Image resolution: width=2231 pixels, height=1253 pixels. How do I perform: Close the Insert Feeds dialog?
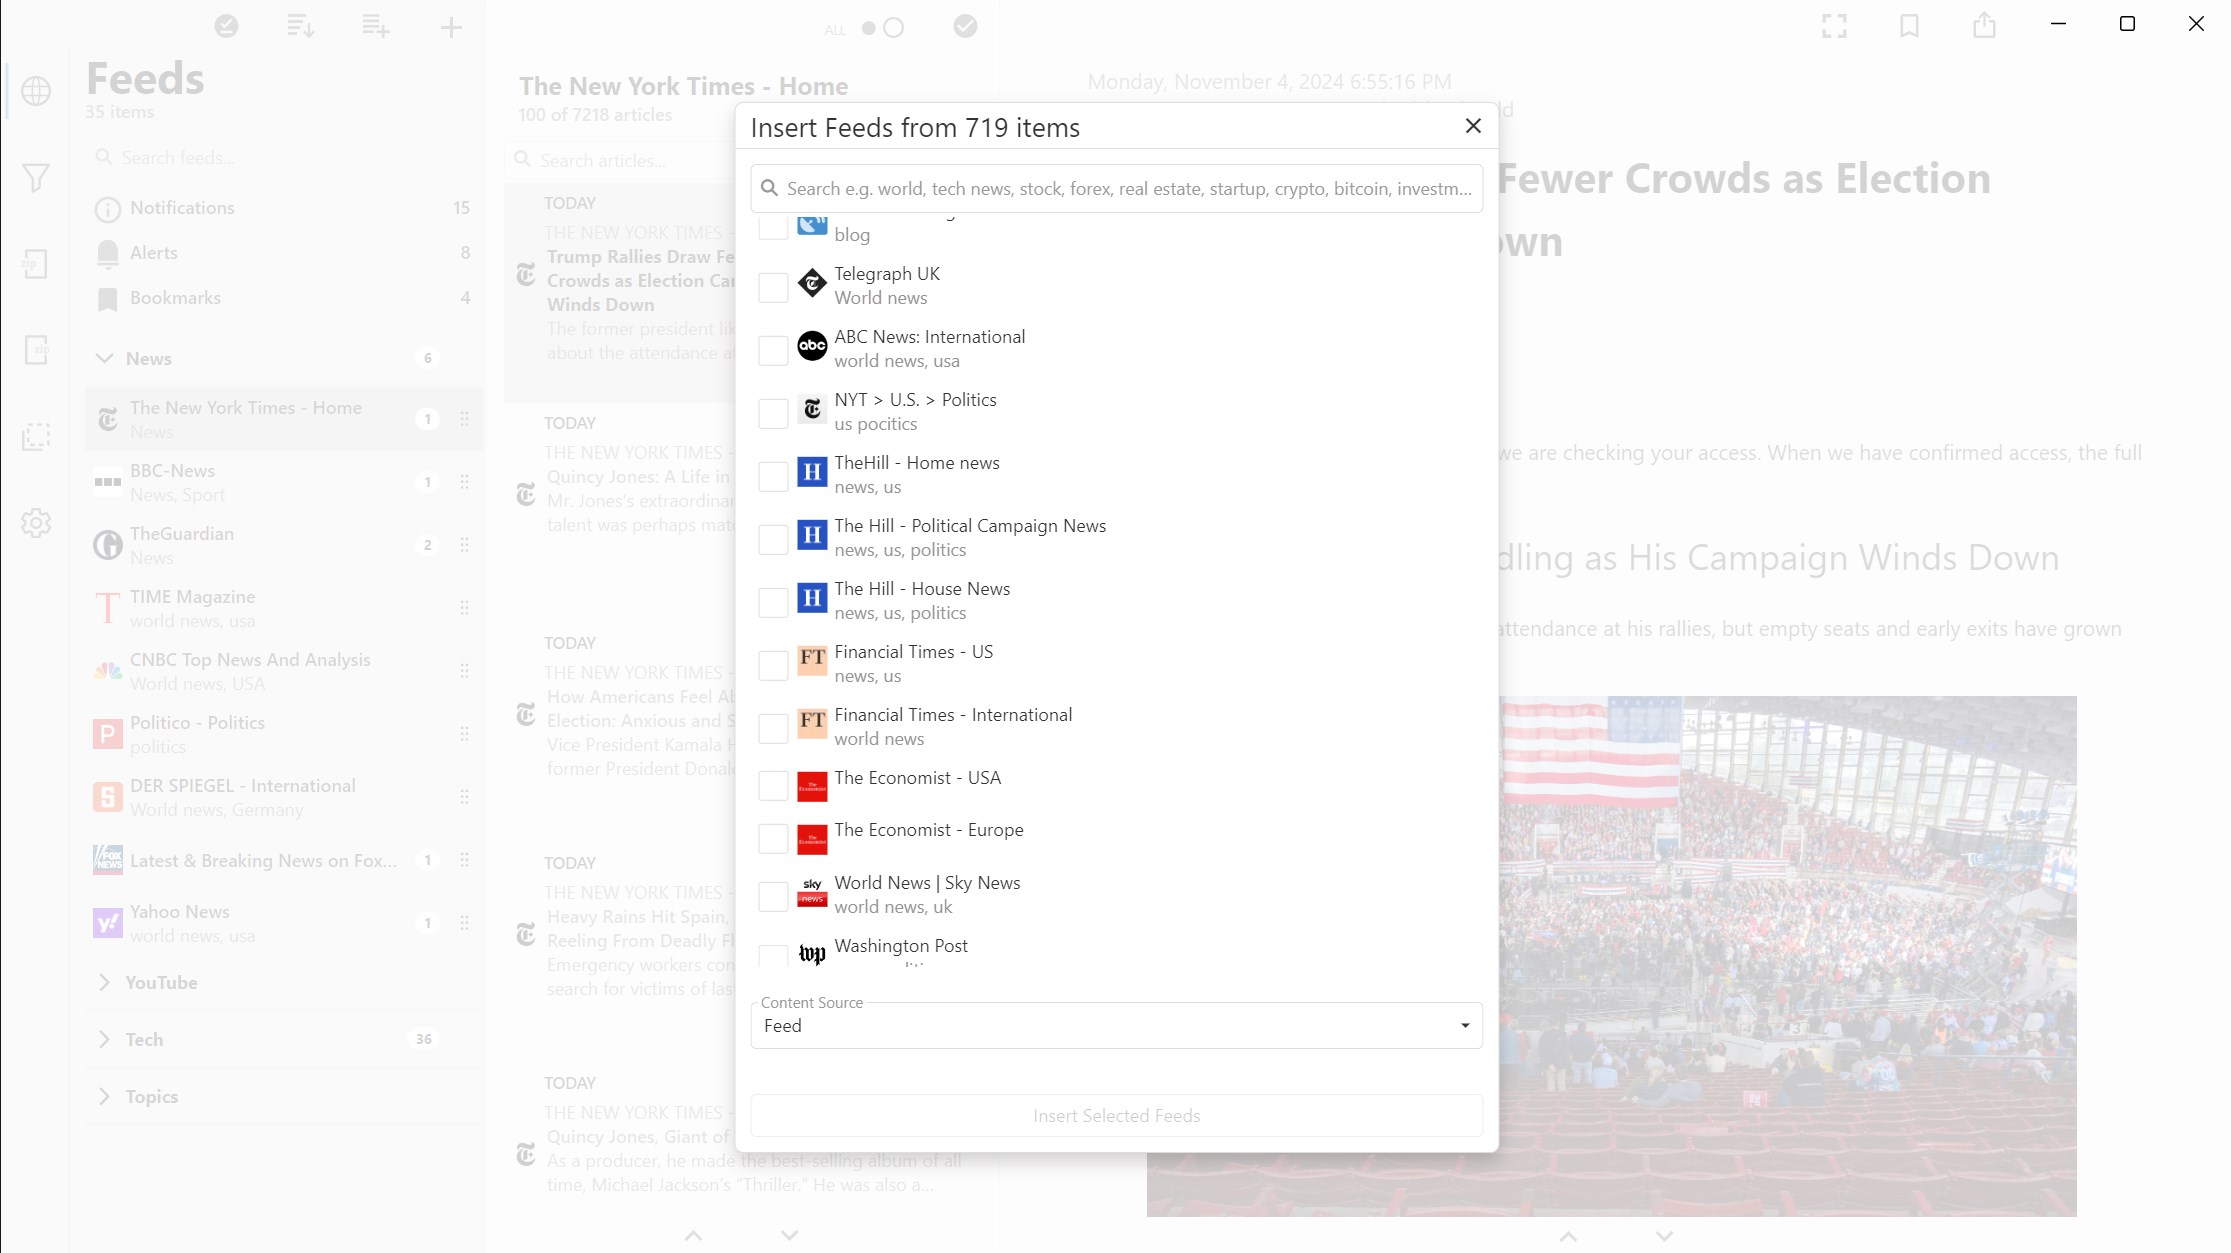tap(1472, 126)
